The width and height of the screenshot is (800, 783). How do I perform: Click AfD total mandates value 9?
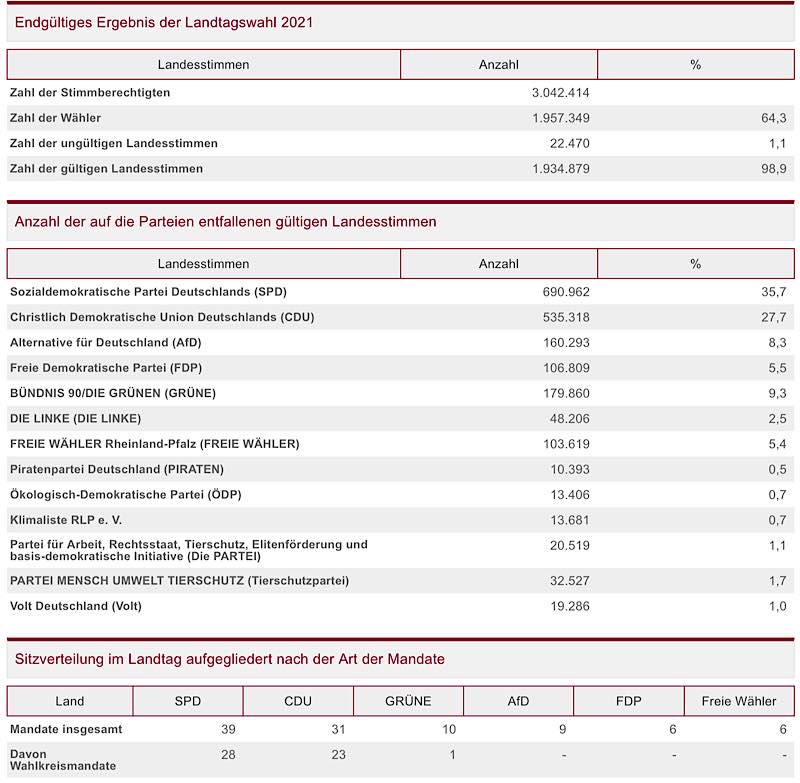562,729
